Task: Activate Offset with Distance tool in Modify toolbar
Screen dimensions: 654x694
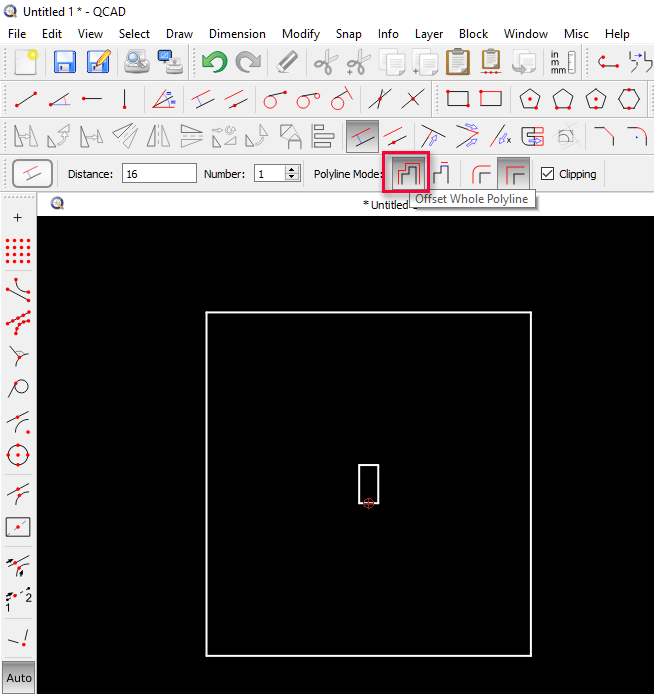Action: (362, 136)
